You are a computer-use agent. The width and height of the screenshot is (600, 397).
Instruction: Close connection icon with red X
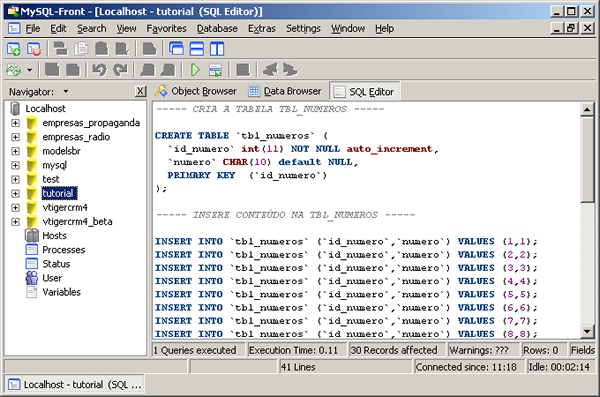[x=34, y=49]
